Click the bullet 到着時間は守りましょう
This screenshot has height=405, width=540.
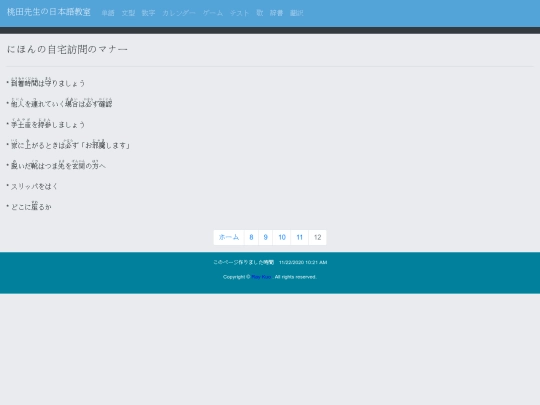tap(48, 82)
